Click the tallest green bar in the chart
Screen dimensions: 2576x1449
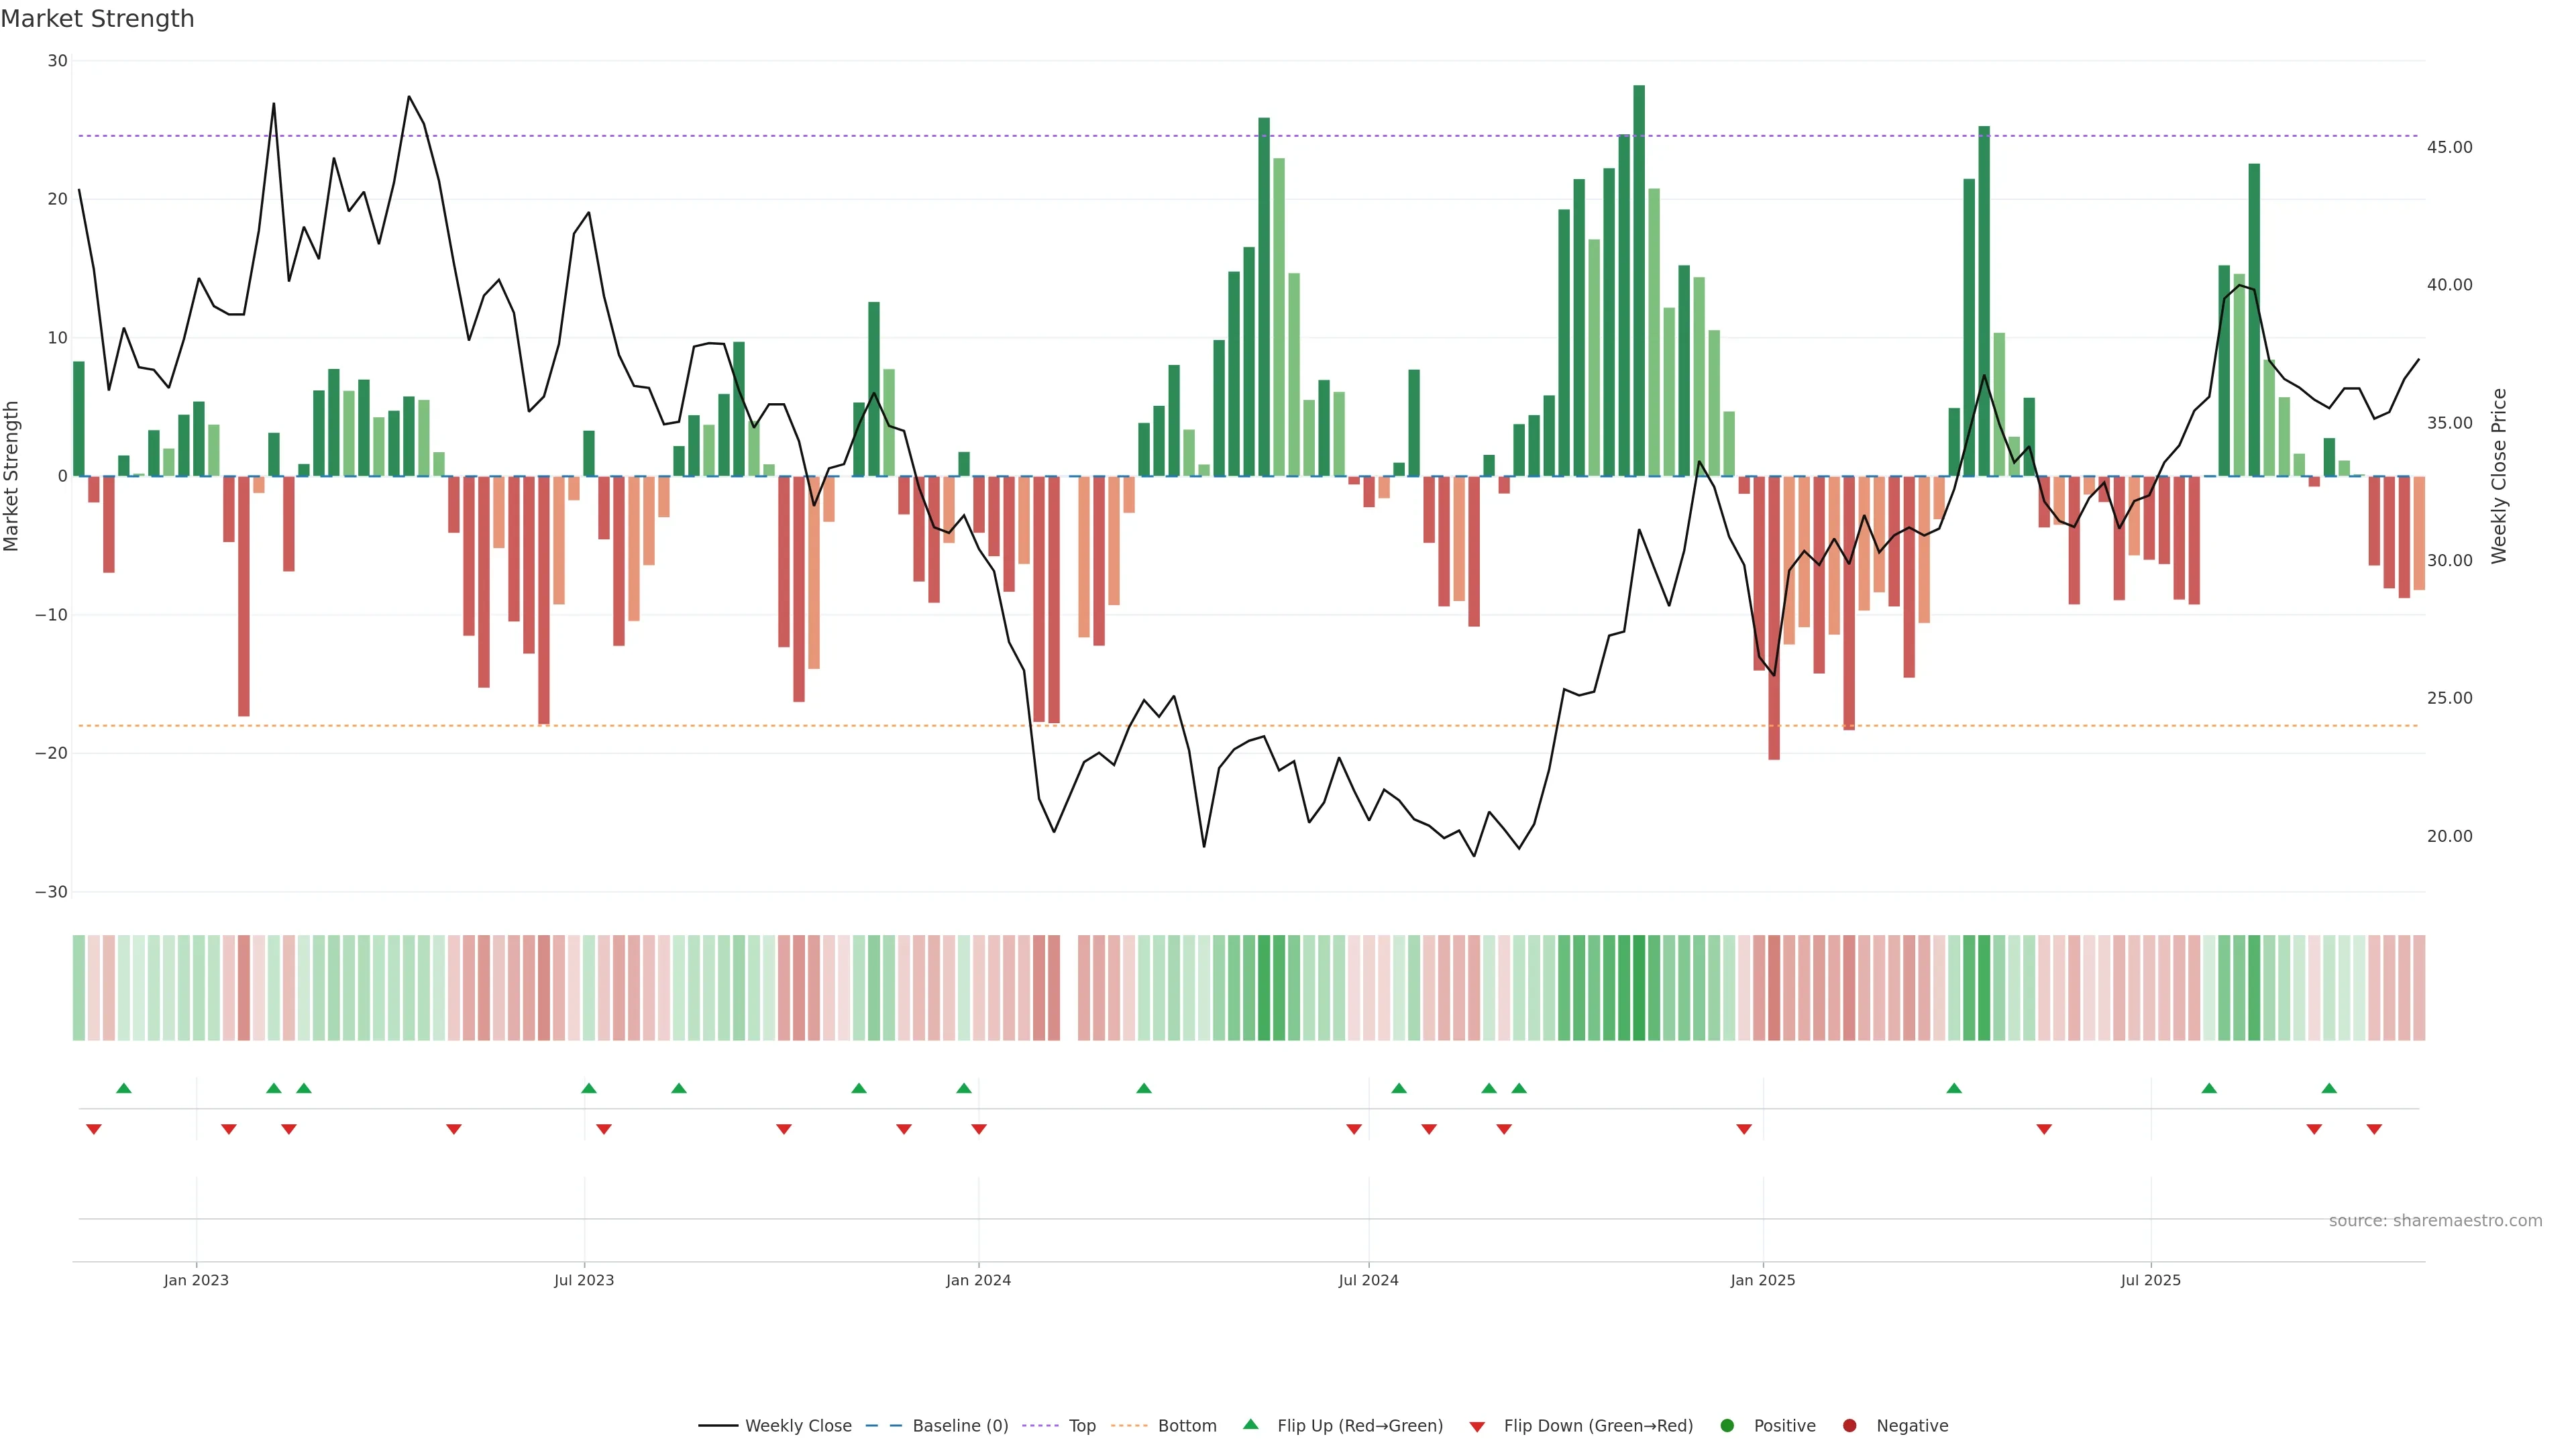point(1639,280)
